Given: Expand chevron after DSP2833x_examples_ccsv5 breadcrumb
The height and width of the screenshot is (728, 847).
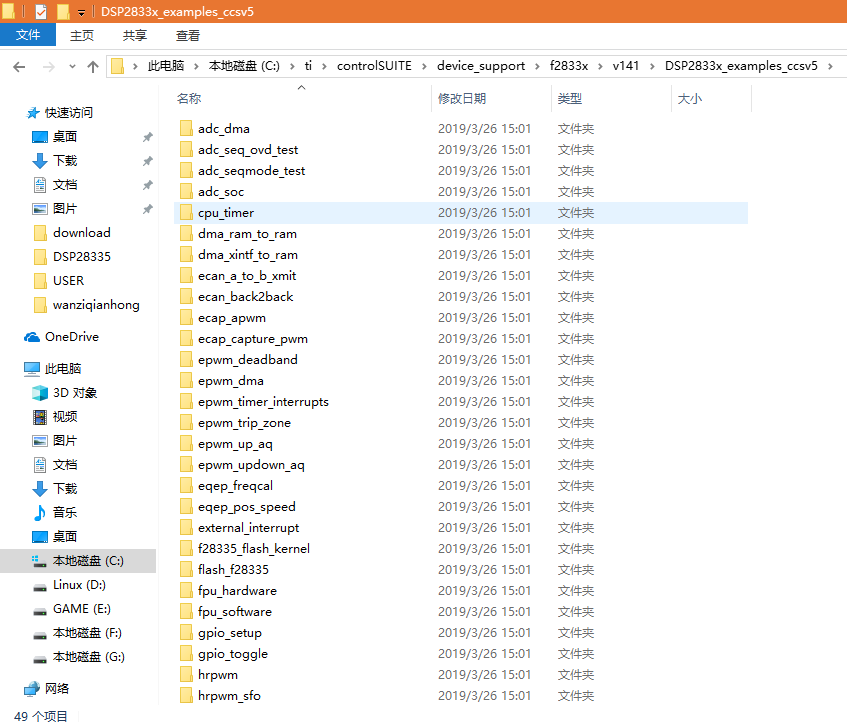Looking at the screenshot, I should (x=830, y=66).
